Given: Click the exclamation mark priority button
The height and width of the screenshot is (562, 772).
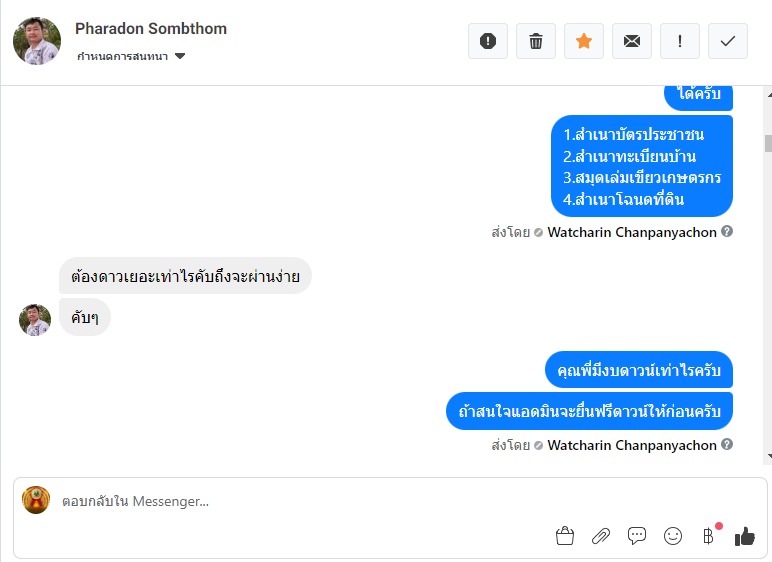Looking at the screenshot, I should [x=680, y=41].
